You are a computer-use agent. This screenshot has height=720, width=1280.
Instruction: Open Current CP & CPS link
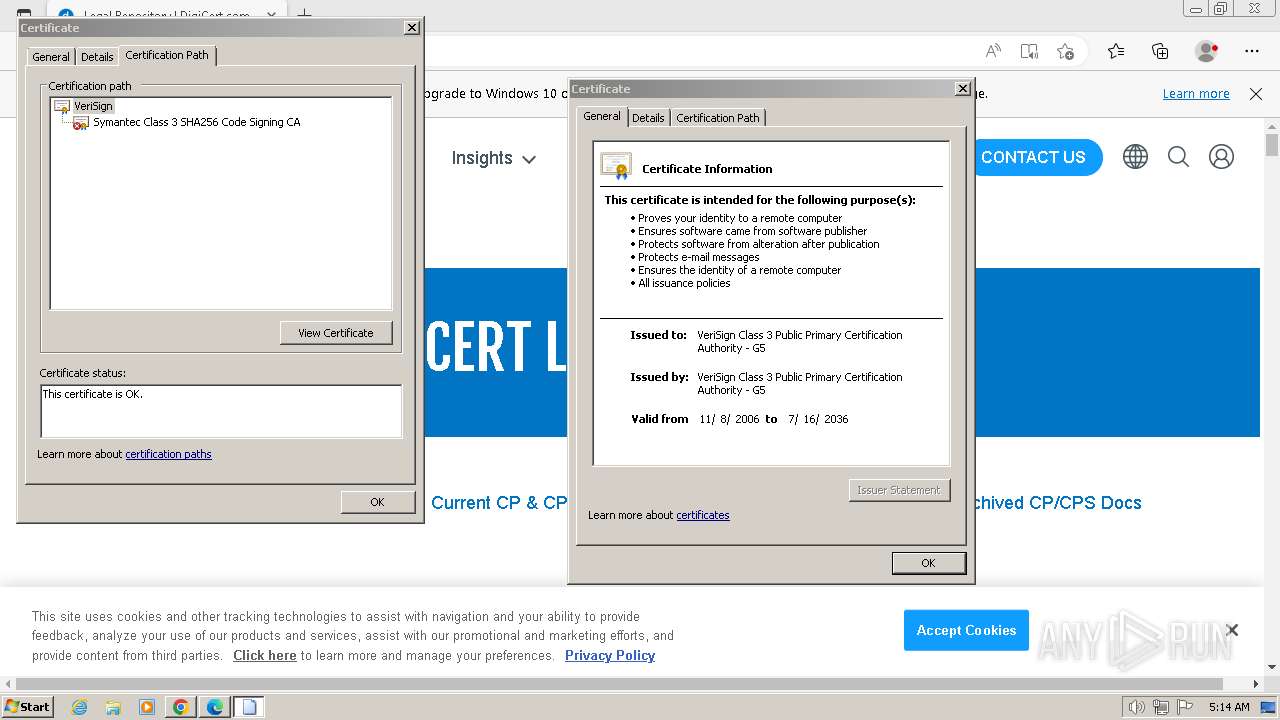tap(499, 503)
